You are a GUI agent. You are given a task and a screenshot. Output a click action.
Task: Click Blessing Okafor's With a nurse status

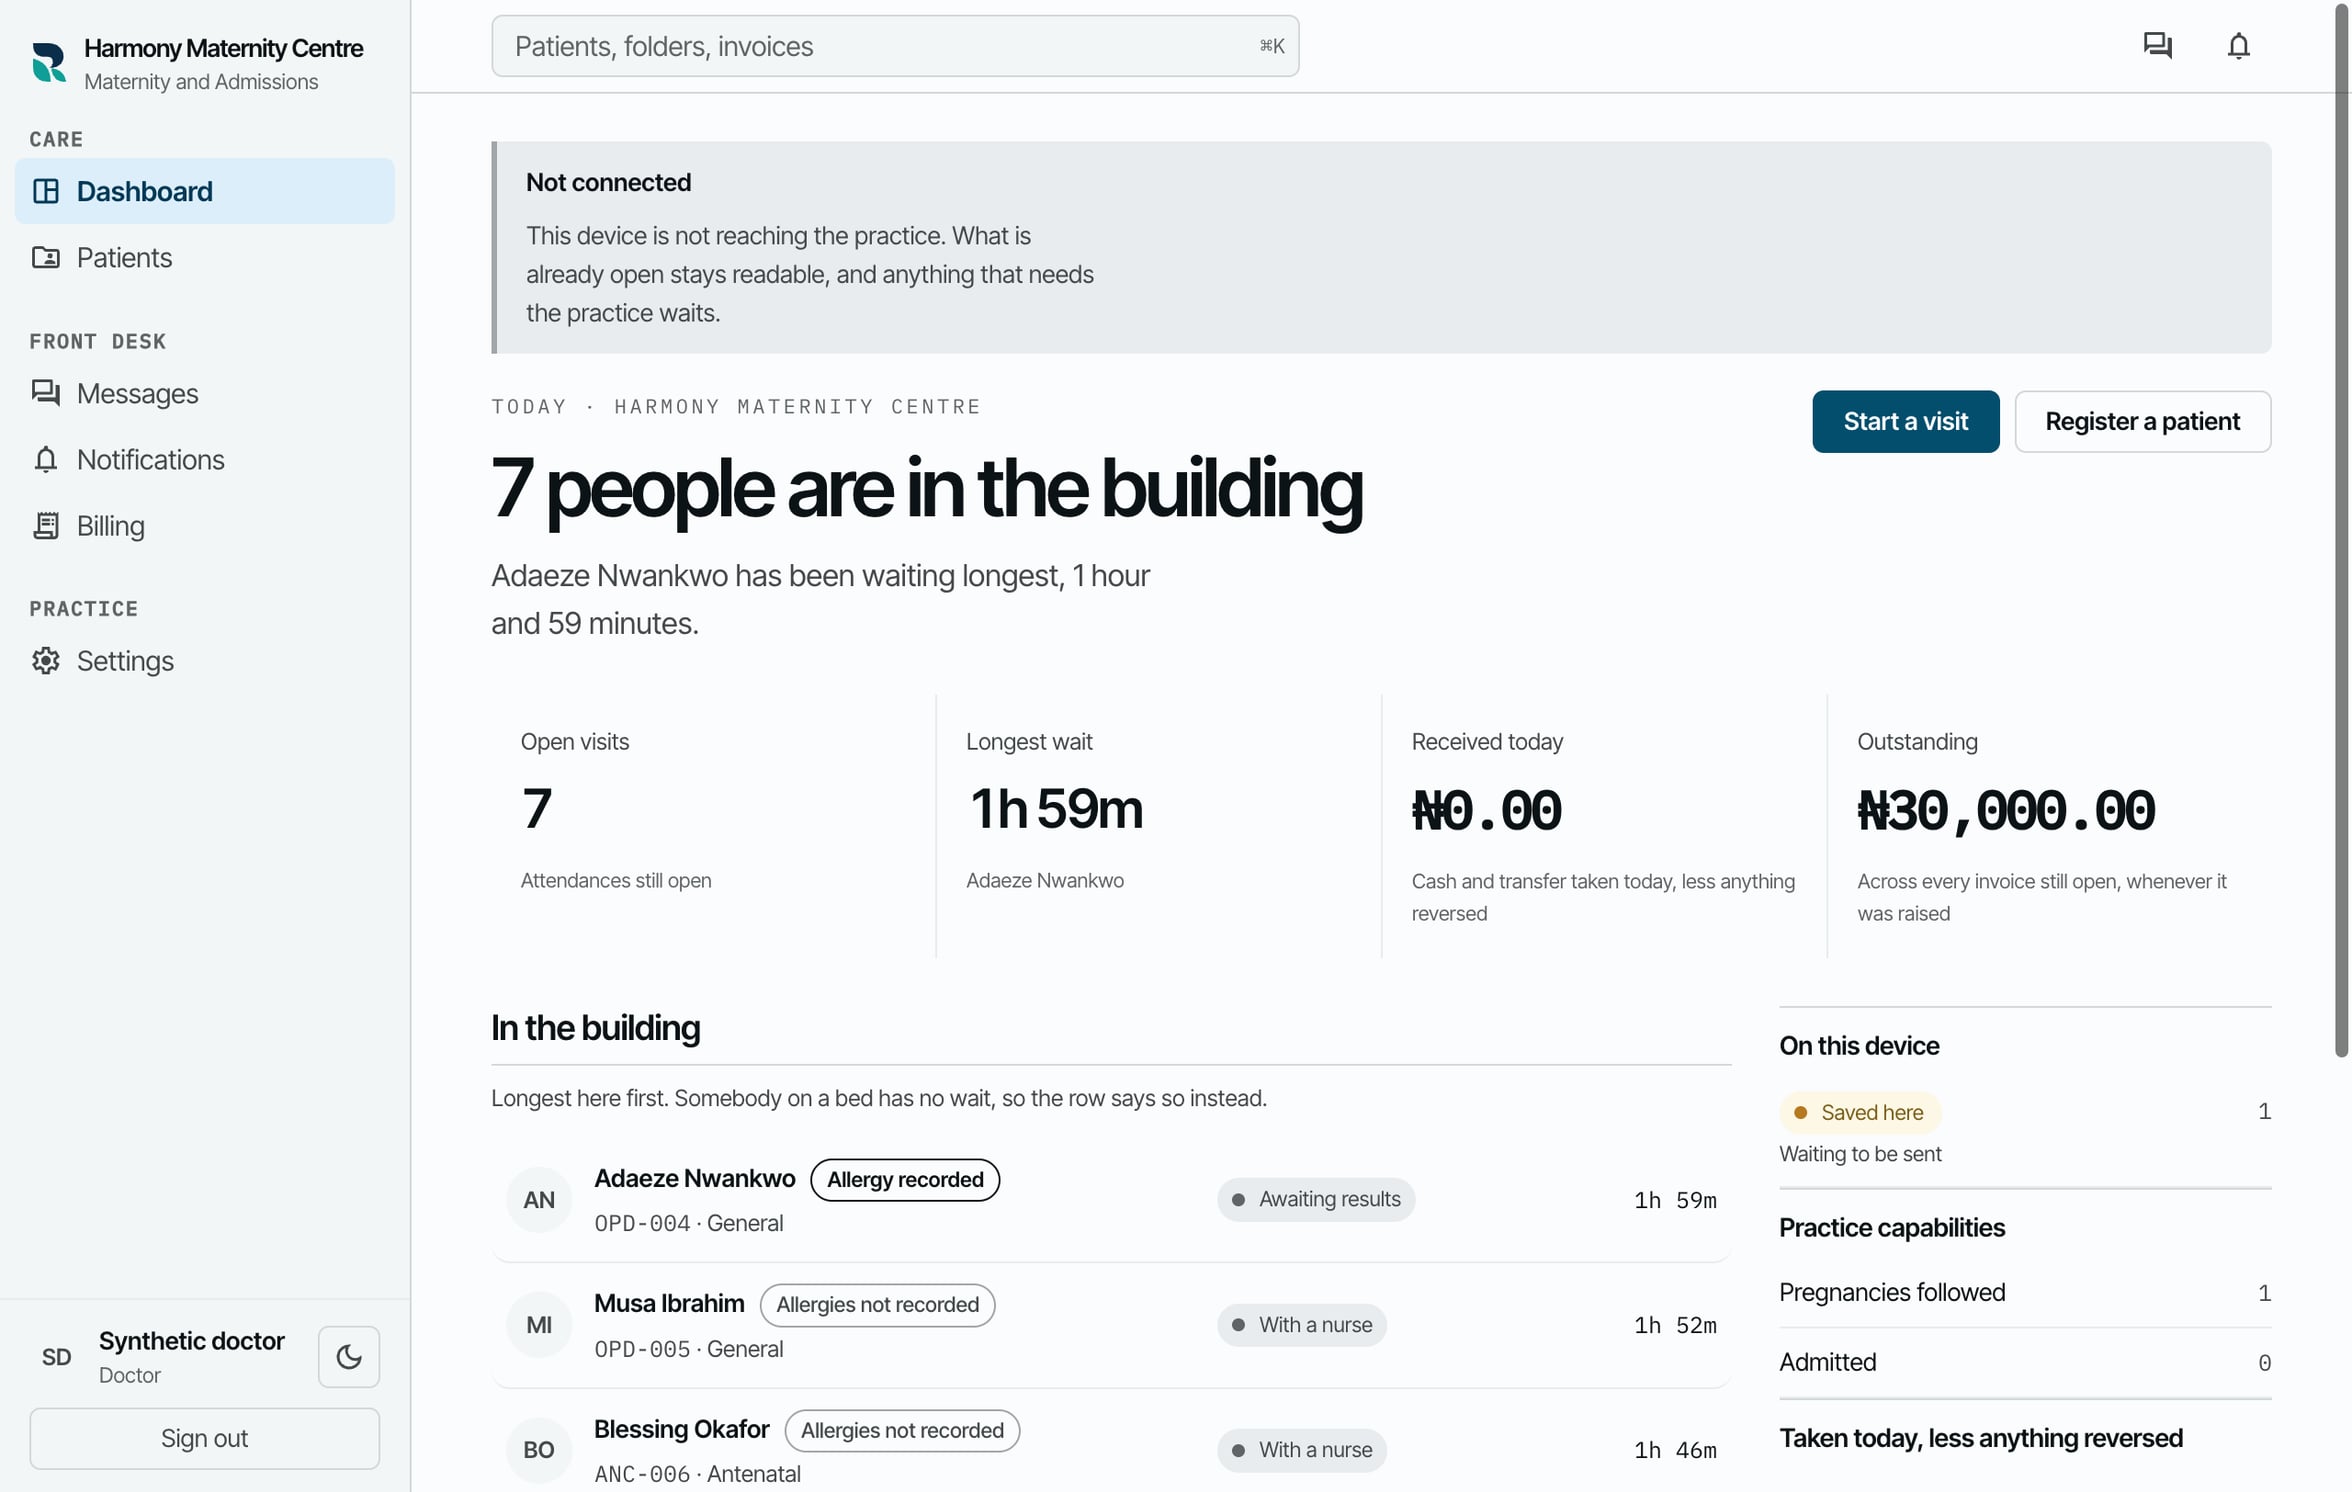coord(1302,1450)
